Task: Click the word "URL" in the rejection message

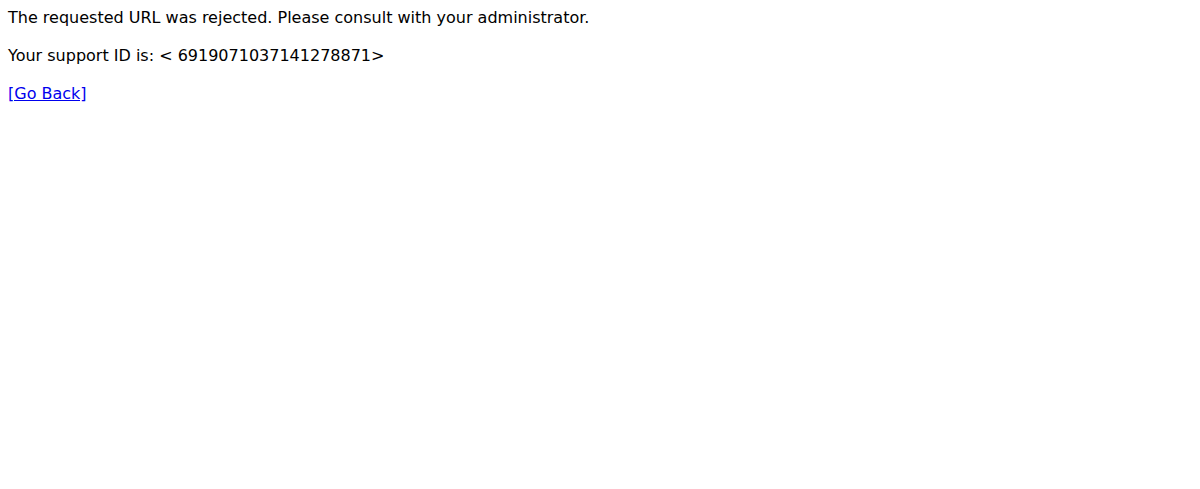Action: [x=143, y=18]
